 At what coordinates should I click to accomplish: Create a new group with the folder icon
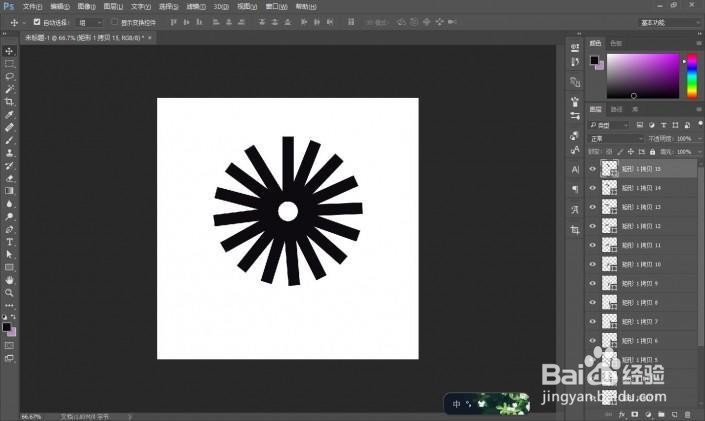tap(661, 414)
